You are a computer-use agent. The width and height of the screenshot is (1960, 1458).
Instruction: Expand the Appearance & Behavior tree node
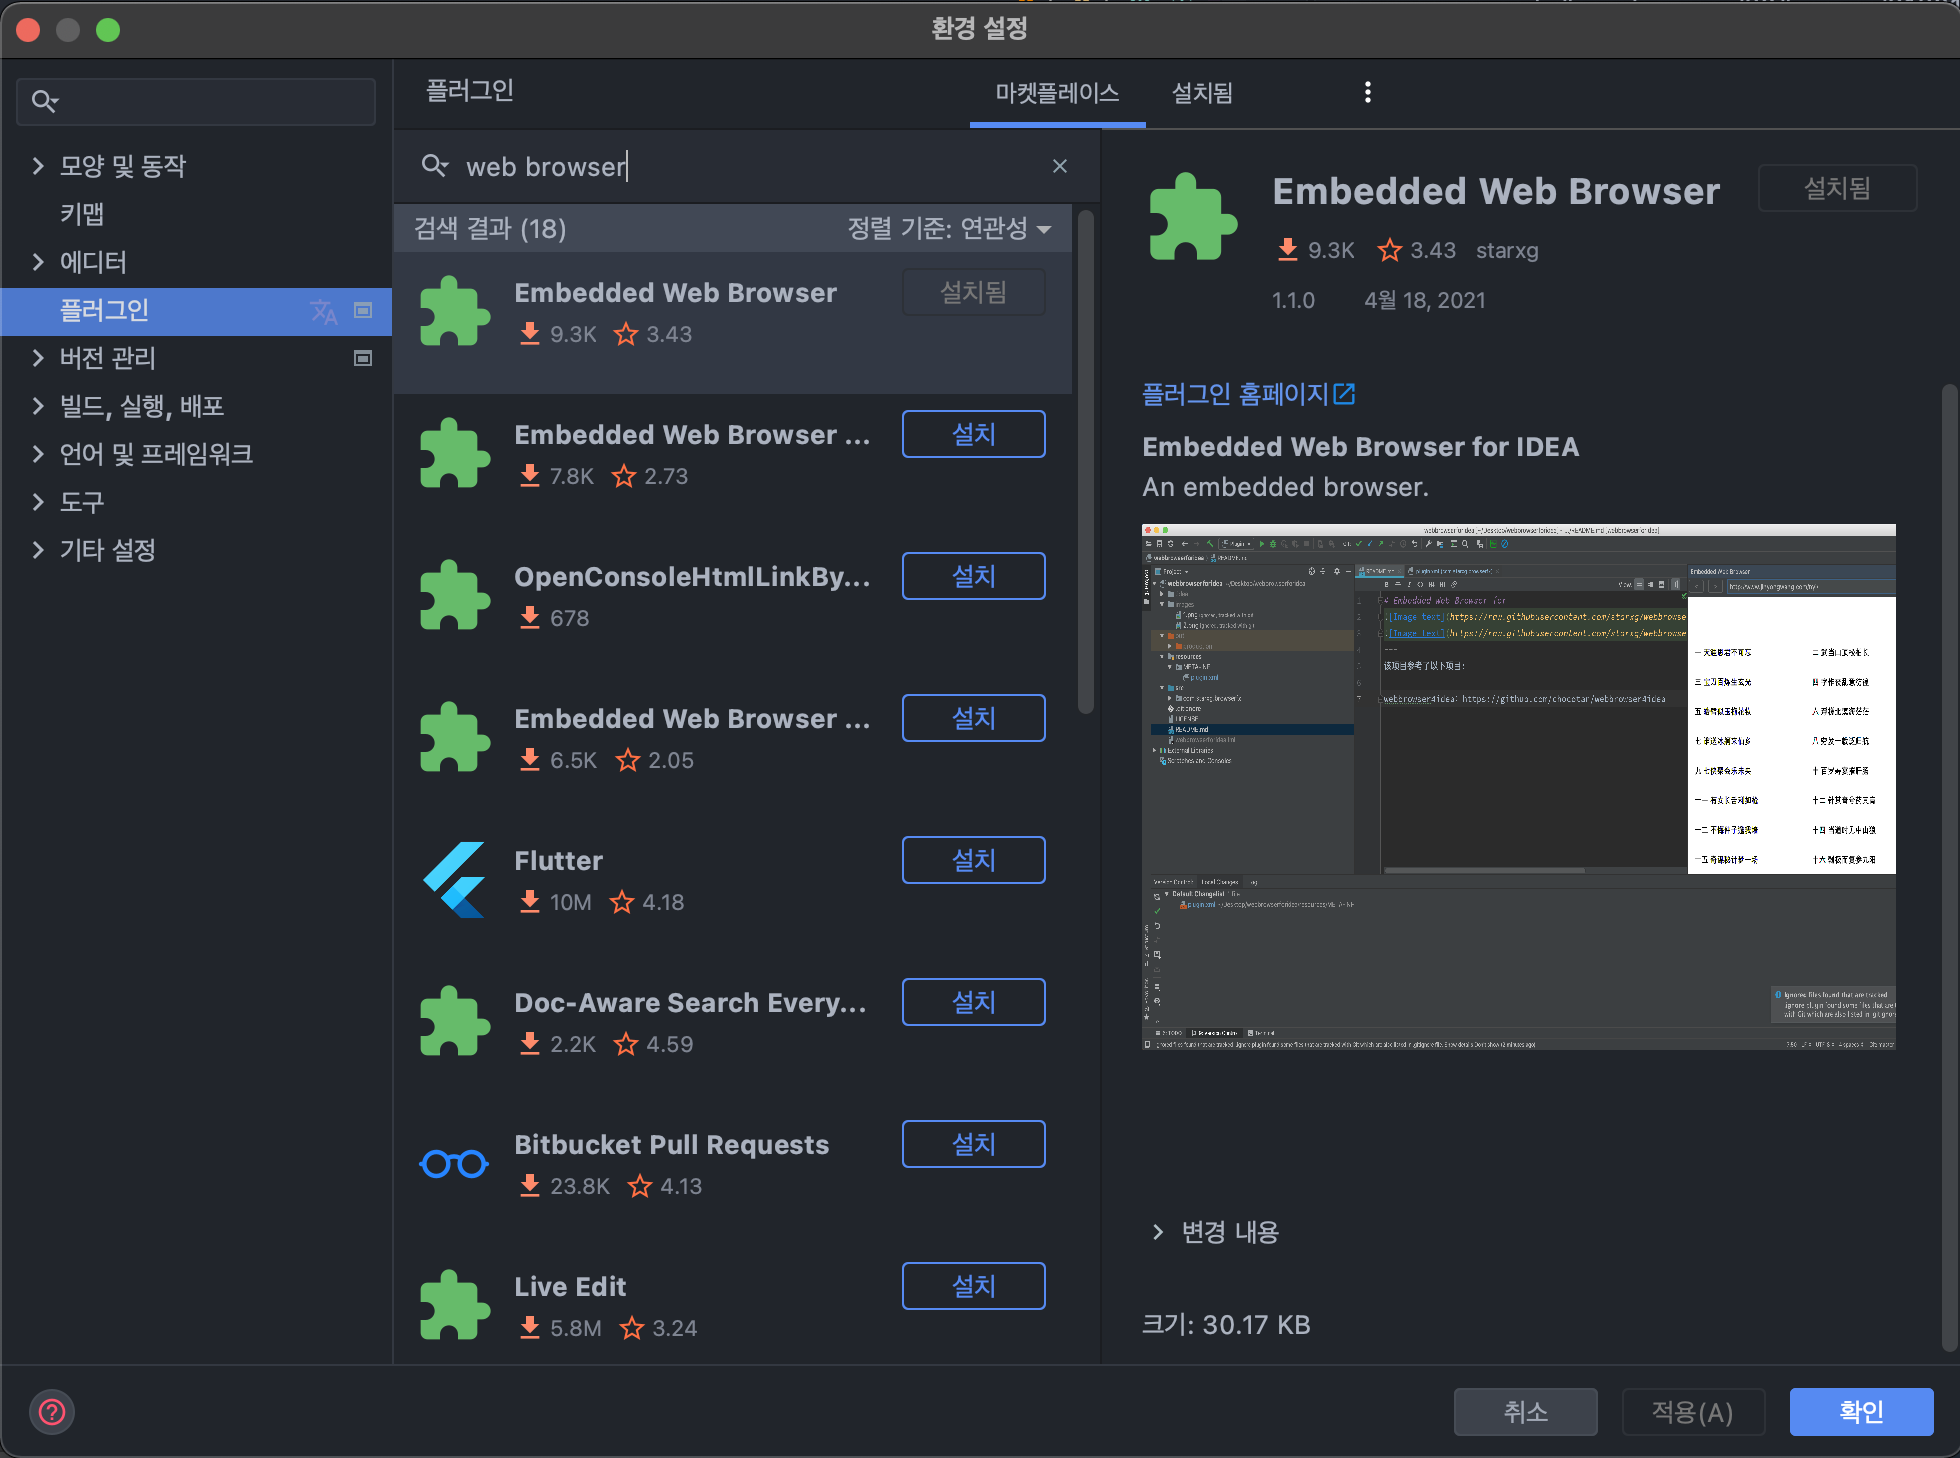pos(38,166)
